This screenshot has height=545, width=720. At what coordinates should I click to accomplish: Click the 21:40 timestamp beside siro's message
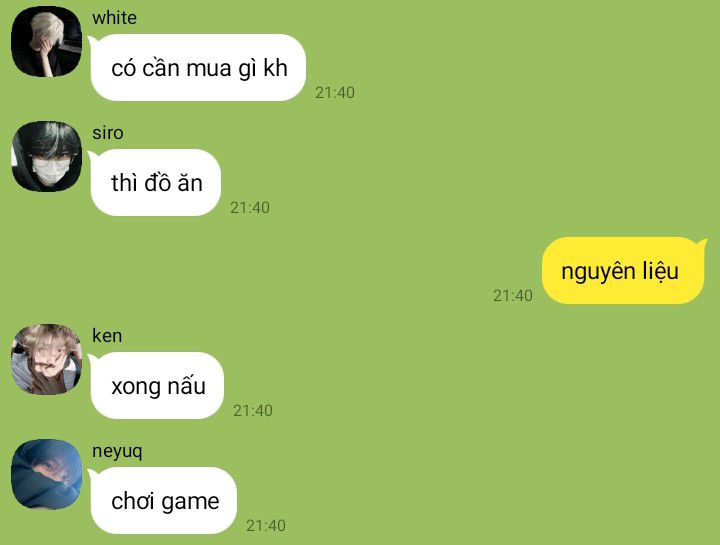[250, 208]
